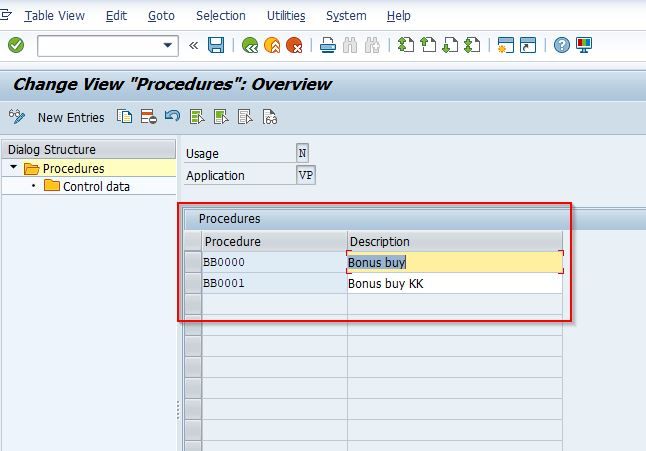The width and height of the screenshot is (646, 451).
Task: Click the Dialog Structure panel header
Action: (89, 149)
